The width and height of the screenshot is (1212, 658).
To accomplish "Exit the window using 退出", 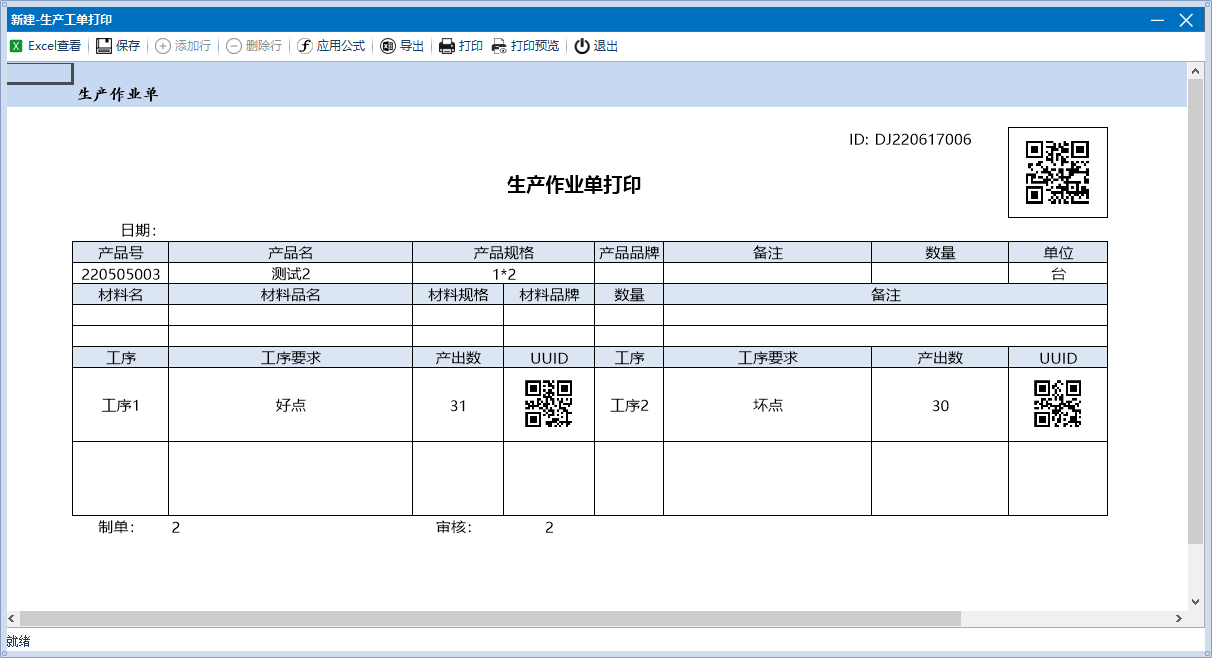I will tap(582, 46).
